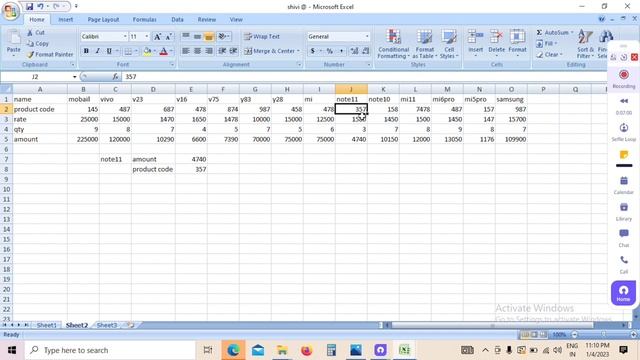Screen dimensions: 640x360
Task: Save the workbook from quick access toolbar
Action: point(29,7)
